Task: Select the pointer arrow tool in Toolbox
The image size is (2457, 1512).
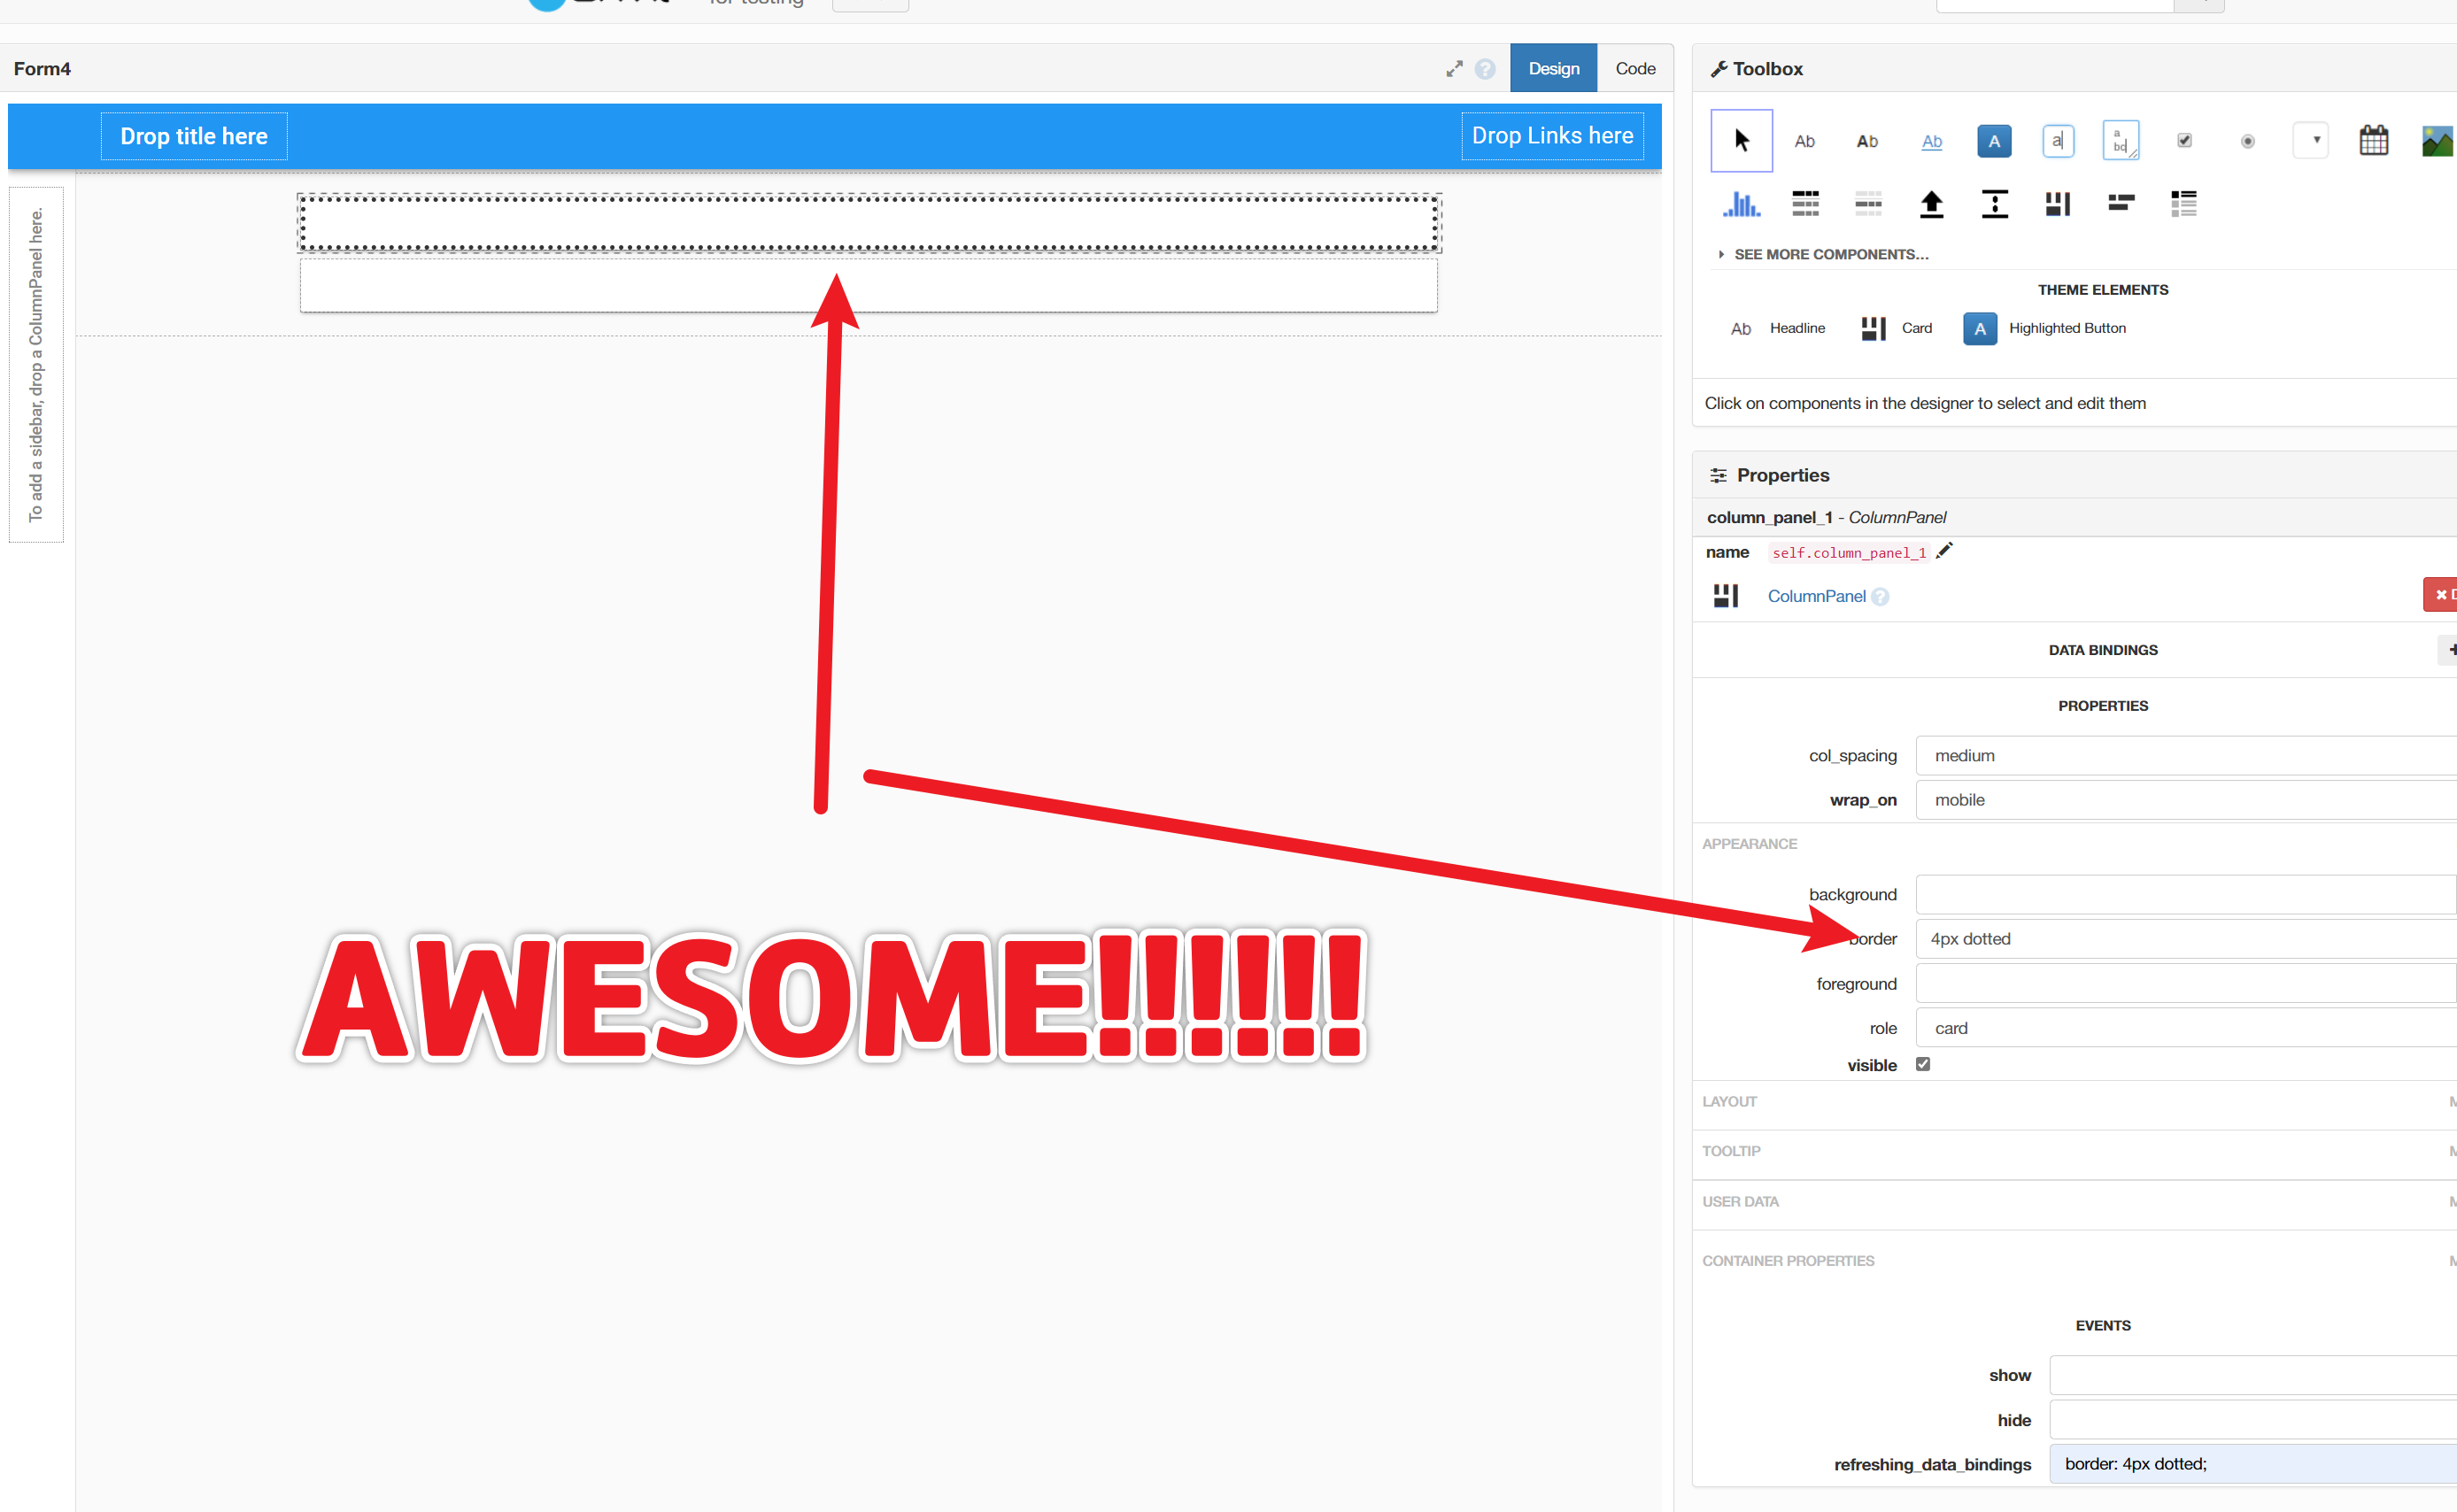Action: tap(1741, 141)
